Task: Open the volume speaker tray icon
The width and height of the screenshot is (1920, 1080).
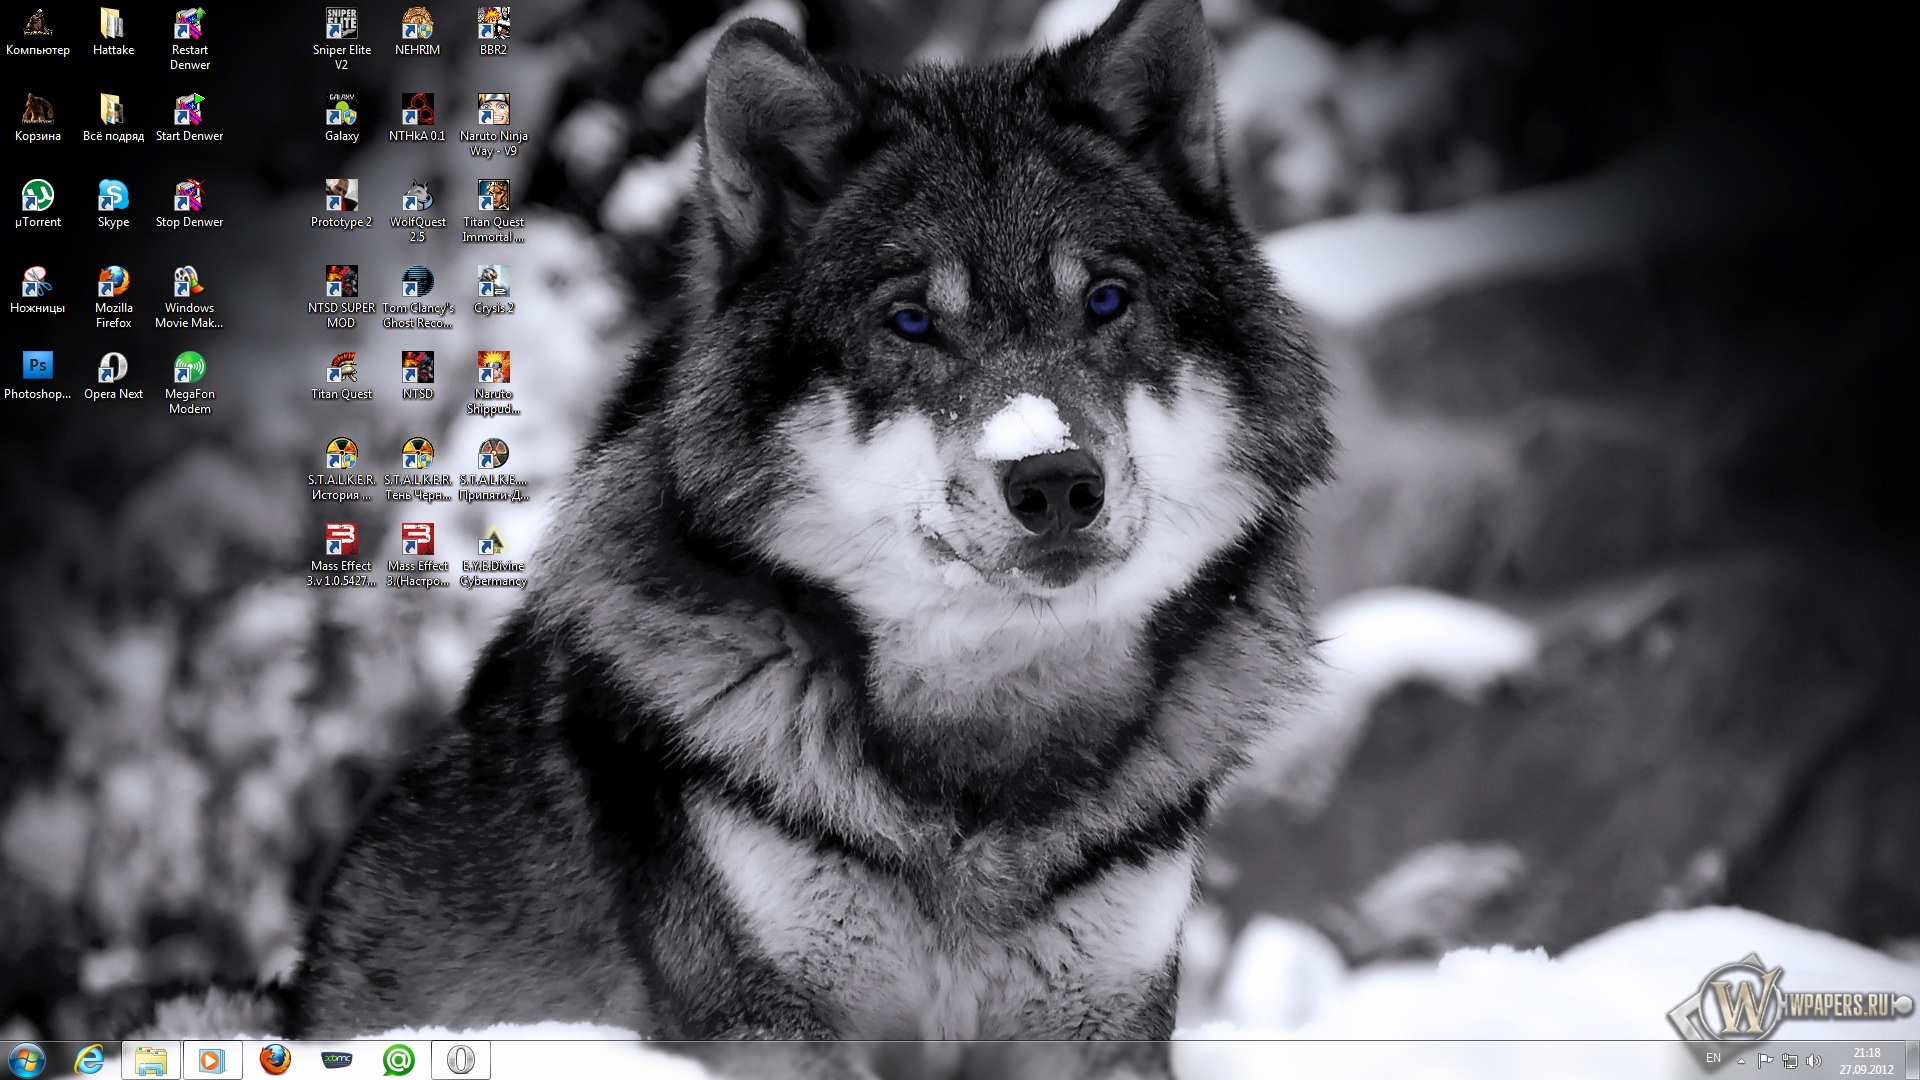Action: [x=1814, y=1061]
